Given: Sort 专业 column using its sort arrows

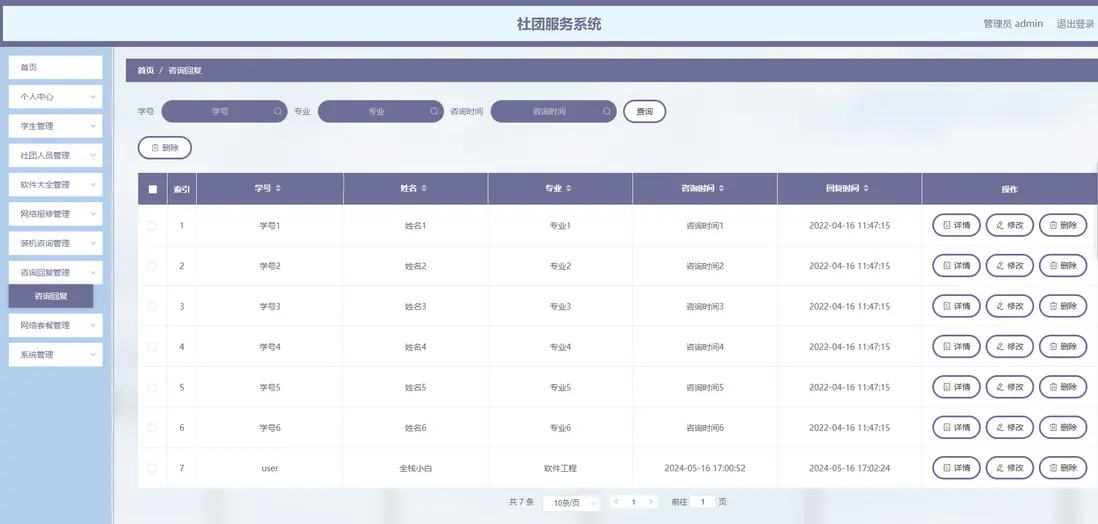Looking at the screenshot, I should (x=569, y=188).
